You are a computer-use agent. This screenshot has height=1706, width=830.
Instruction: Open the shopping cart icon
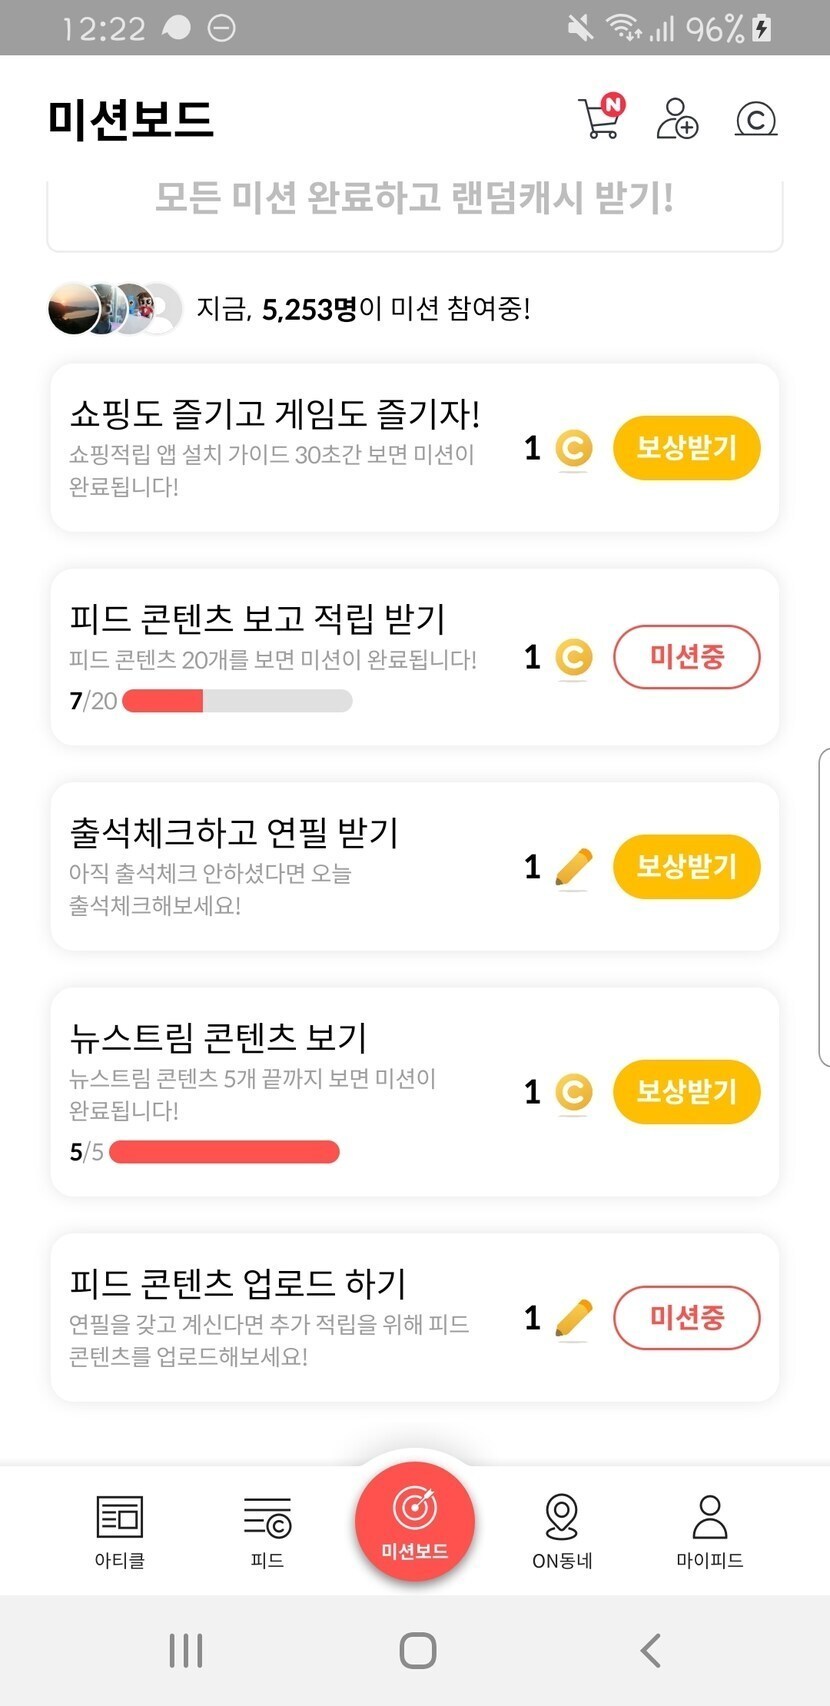(x=600, y=118)
